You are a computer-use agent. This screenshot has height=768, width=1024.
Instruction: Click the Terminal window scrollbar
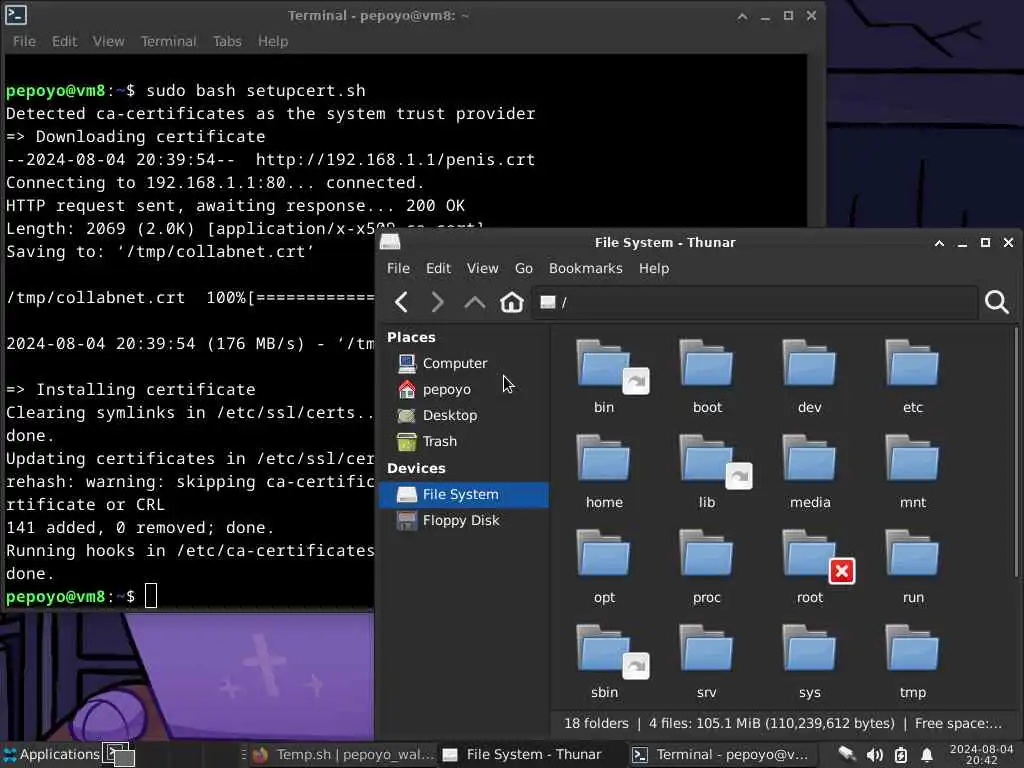[814, 140]
